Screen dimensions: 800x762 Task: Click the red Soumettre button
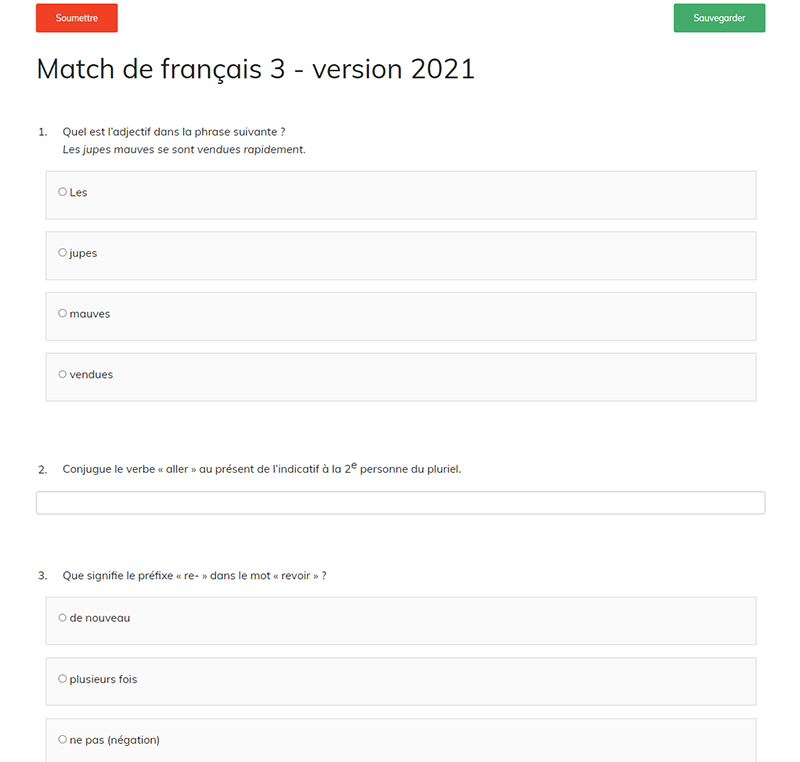(x=76, y=18)
